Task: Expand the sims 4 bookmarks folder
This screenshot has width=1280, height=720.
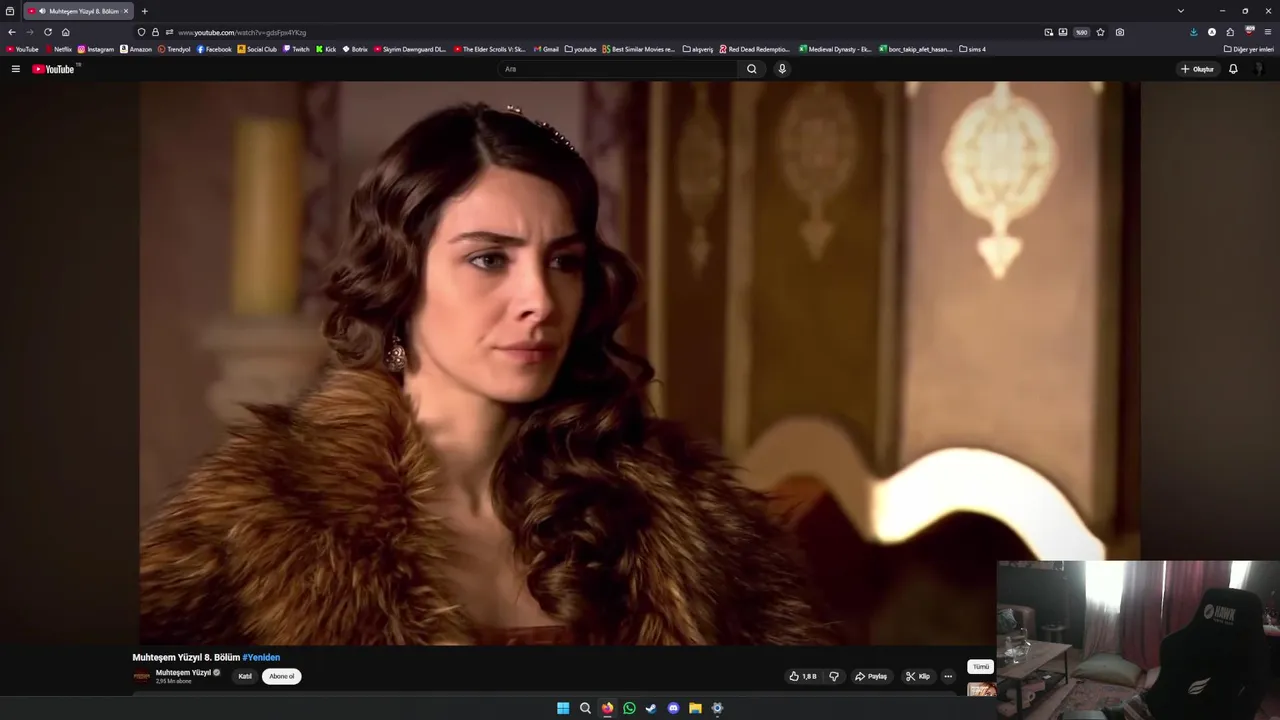Action: coord(972,49)
